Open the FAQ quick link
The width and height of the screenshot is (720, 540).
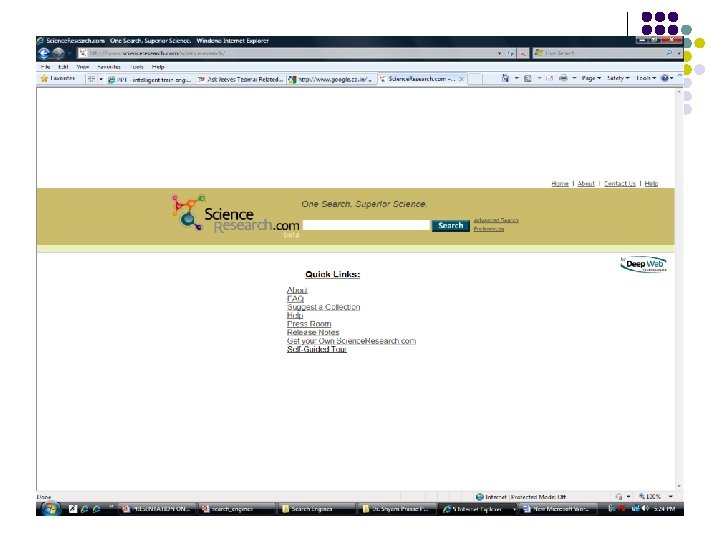[295, 298]
